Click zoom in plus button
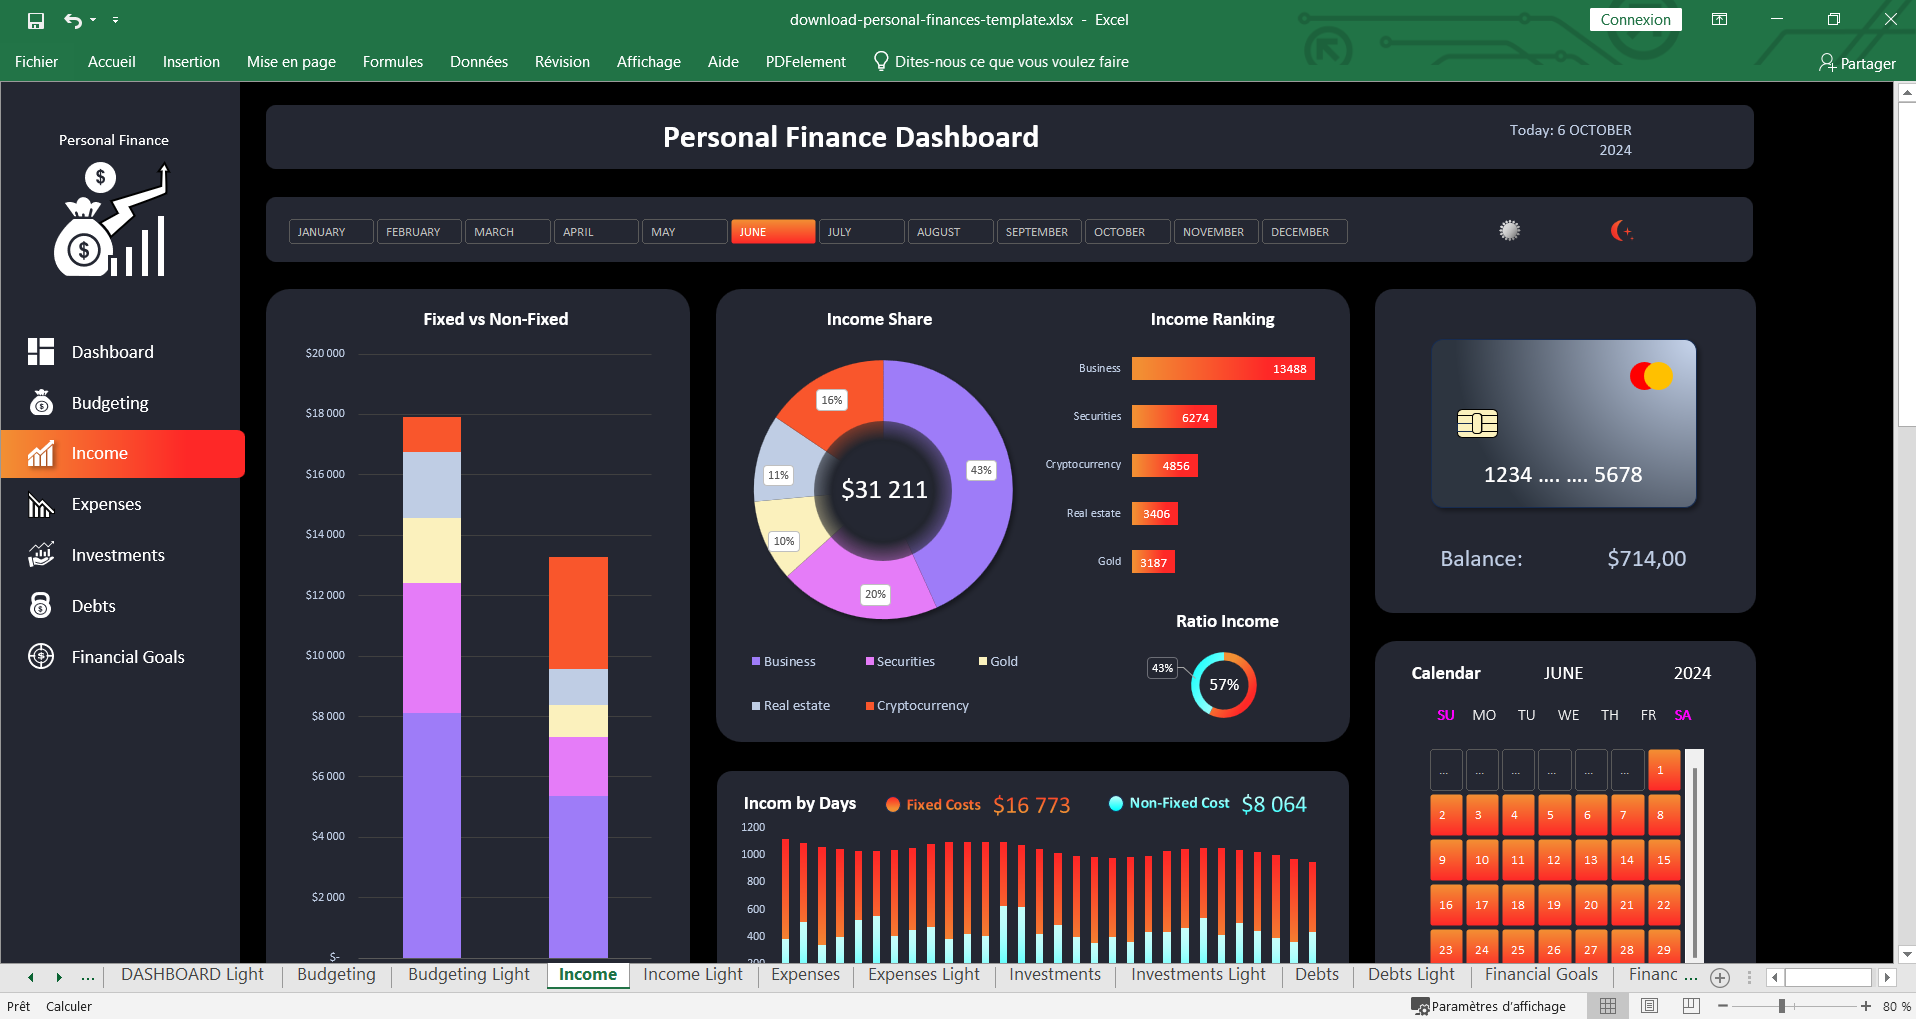This screenshot has width=1916, height=1019. pos(1866,1006)
